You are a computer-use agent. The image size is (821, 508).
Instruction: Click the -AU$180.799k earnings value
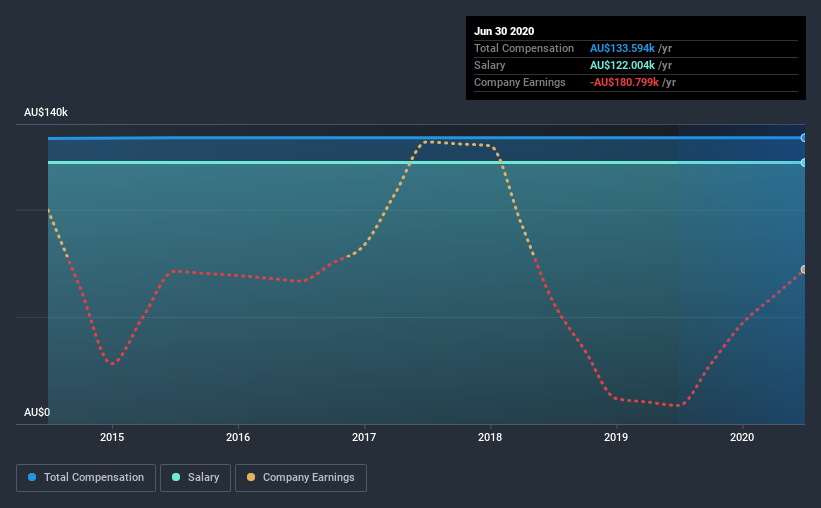coord(624,82)
